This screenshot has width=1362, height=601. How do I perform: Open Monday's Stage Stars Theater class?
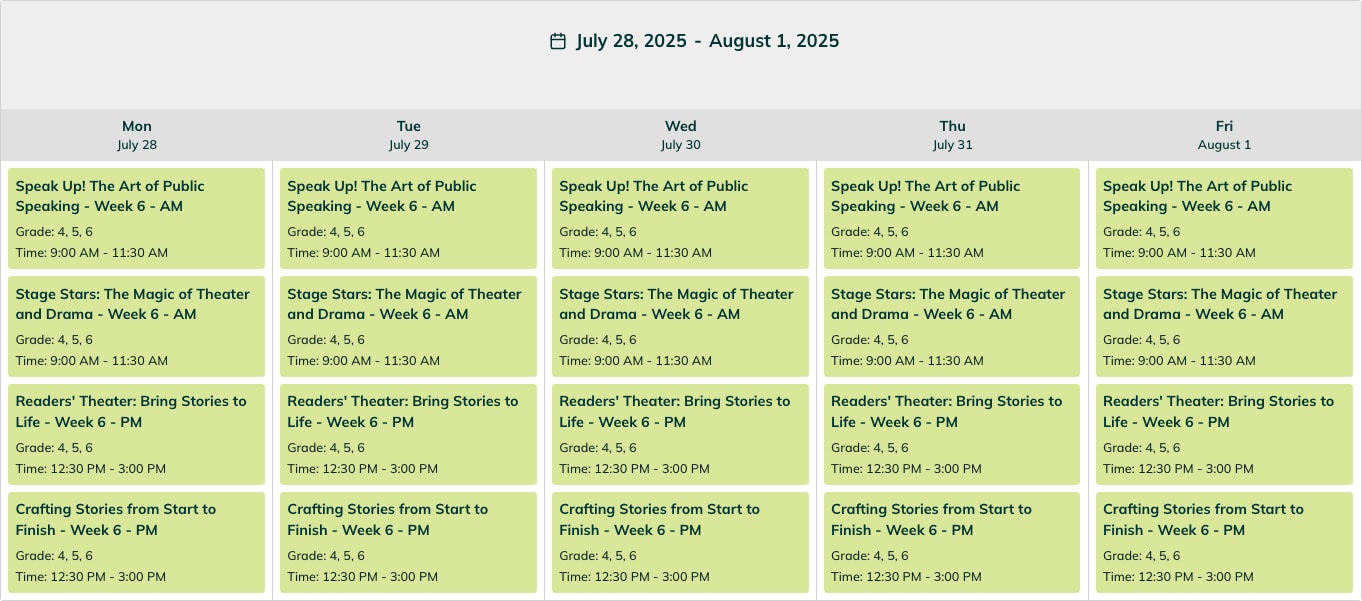(136, 326)
